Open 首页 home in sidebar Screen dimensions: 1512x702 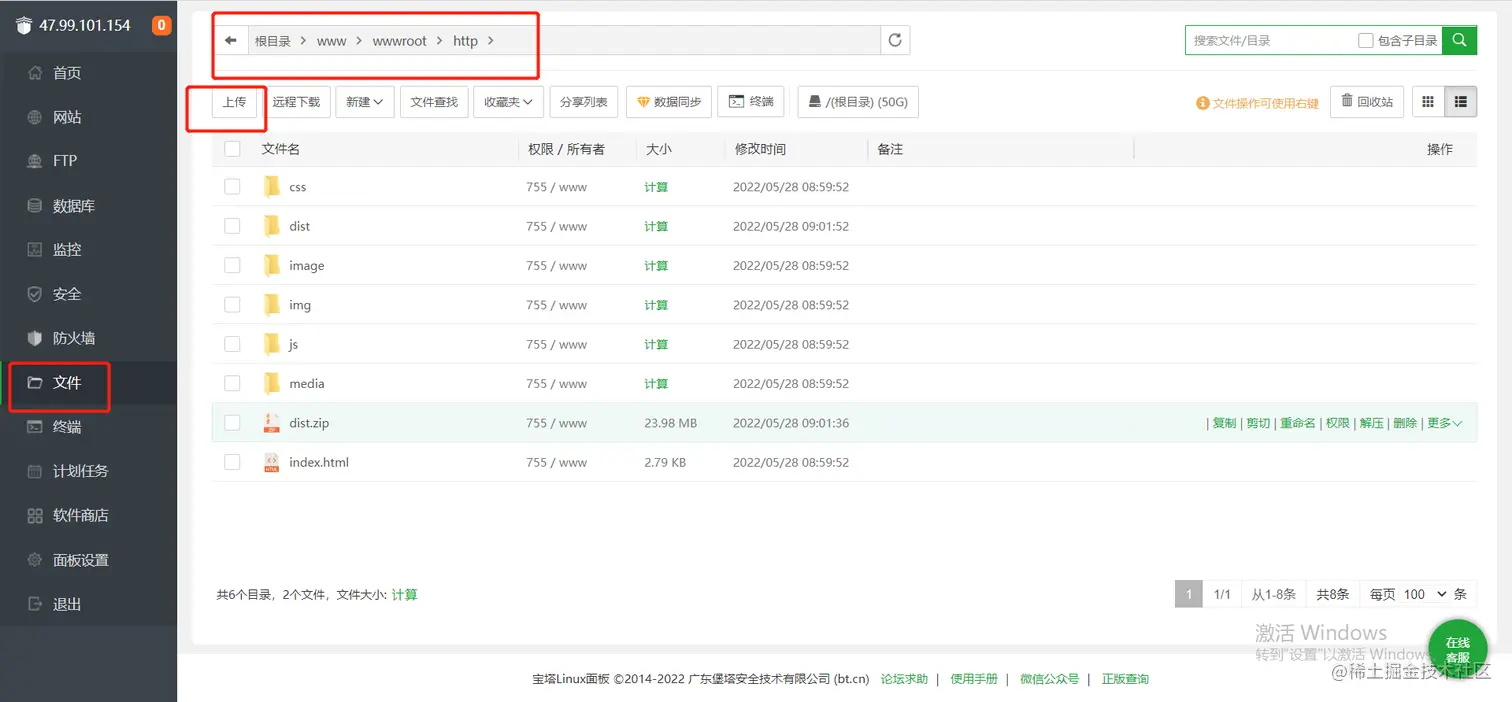(67, 73)
